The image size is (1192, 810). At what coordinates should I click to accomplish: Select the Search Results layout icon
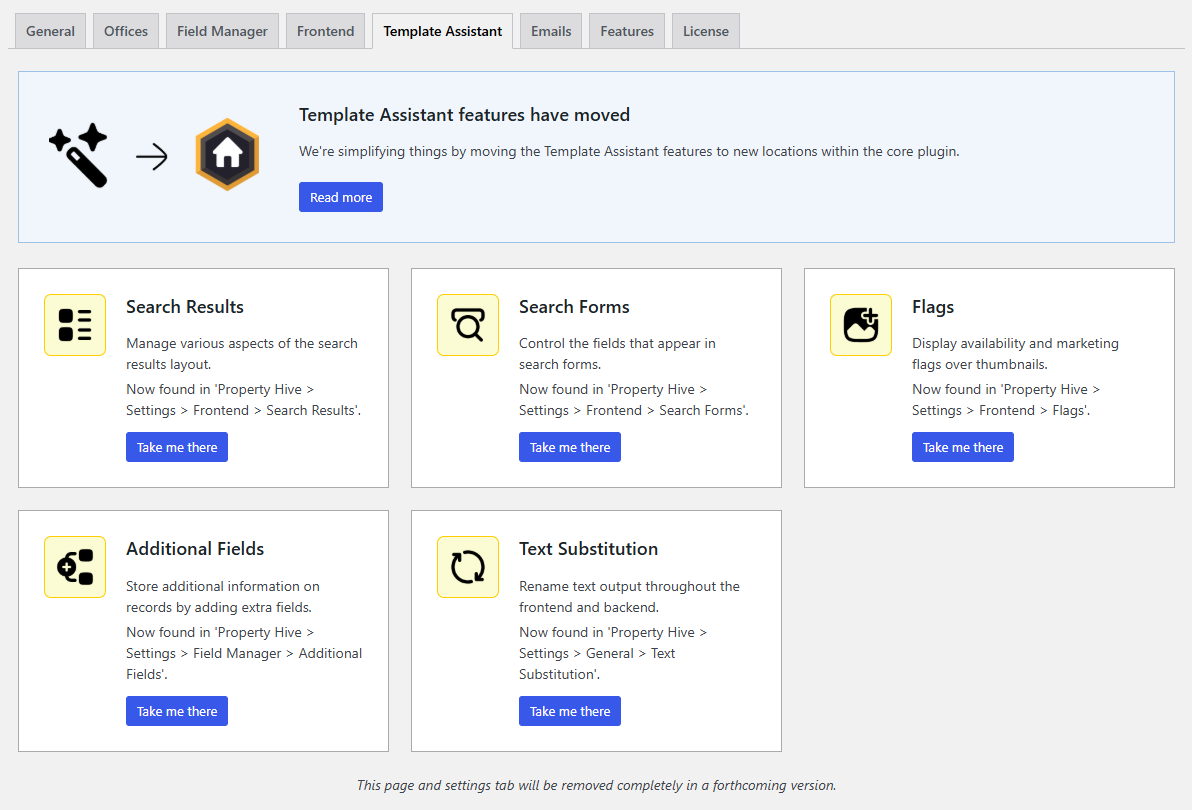75,324
